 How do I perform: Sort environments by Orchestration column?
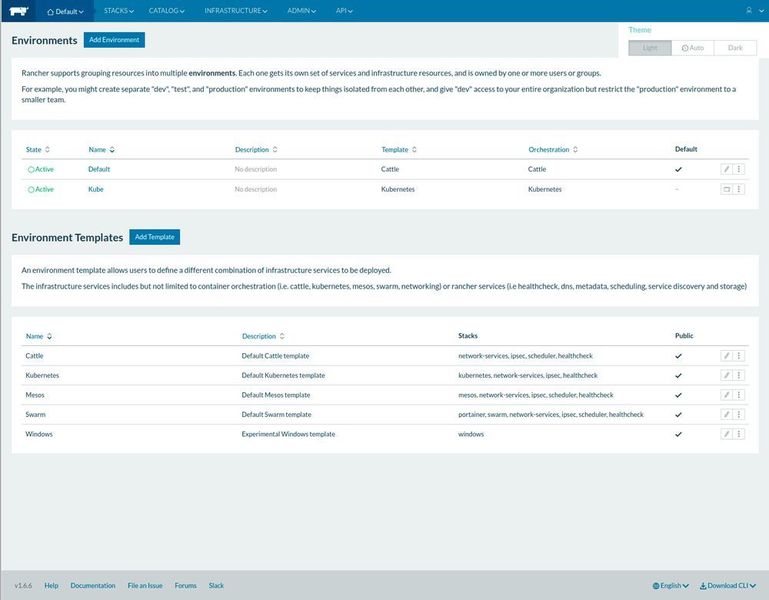[x=553, y=150]
